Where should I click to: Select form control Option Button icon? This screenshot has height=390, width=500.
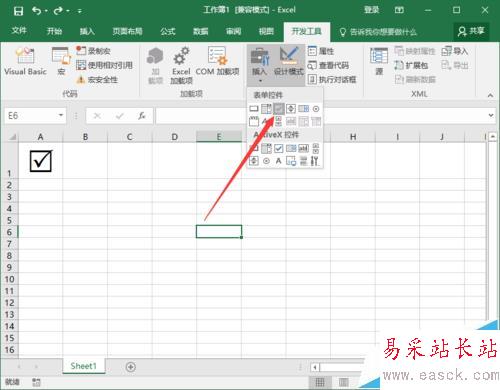[x=316, y=109]
